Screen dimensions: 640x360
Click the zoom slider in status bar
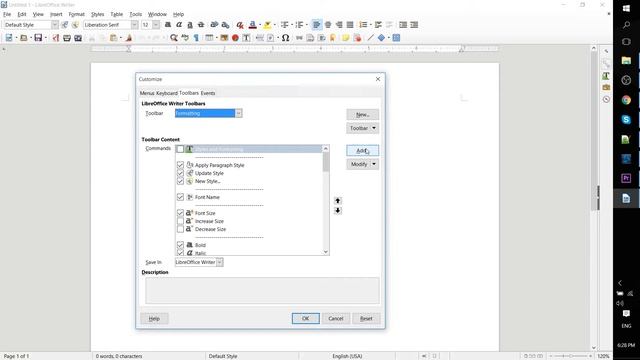point(570,356)
